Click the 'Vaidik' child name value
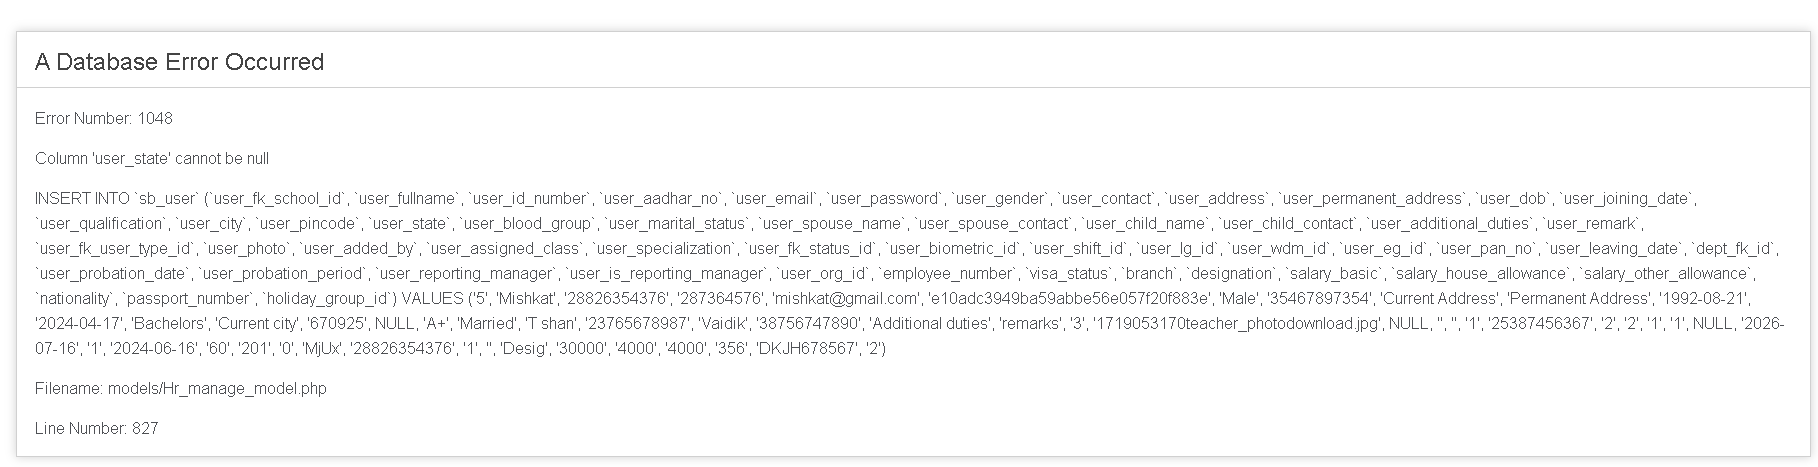The image size is (1818, 467). [717, 323]
